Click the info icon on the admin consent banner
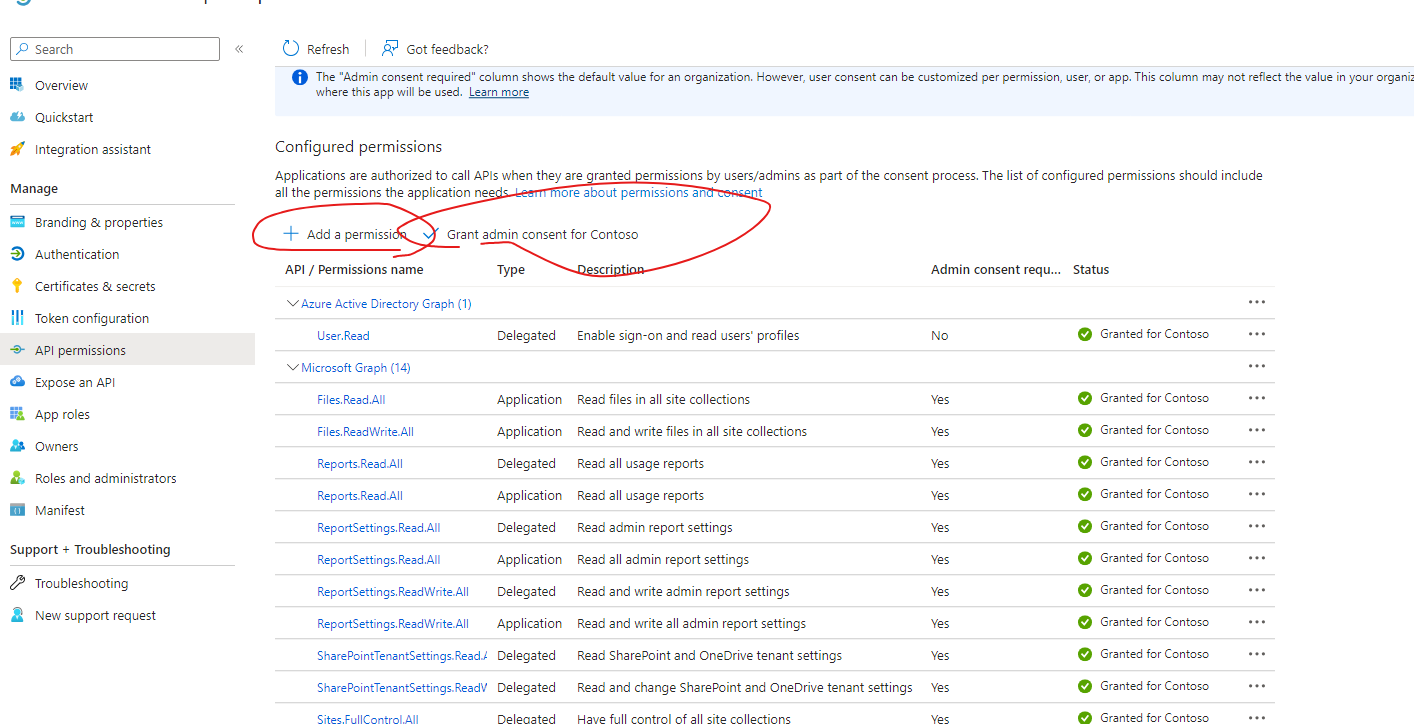The width and height of the screenshot is (1414, 724). (299, 76)
